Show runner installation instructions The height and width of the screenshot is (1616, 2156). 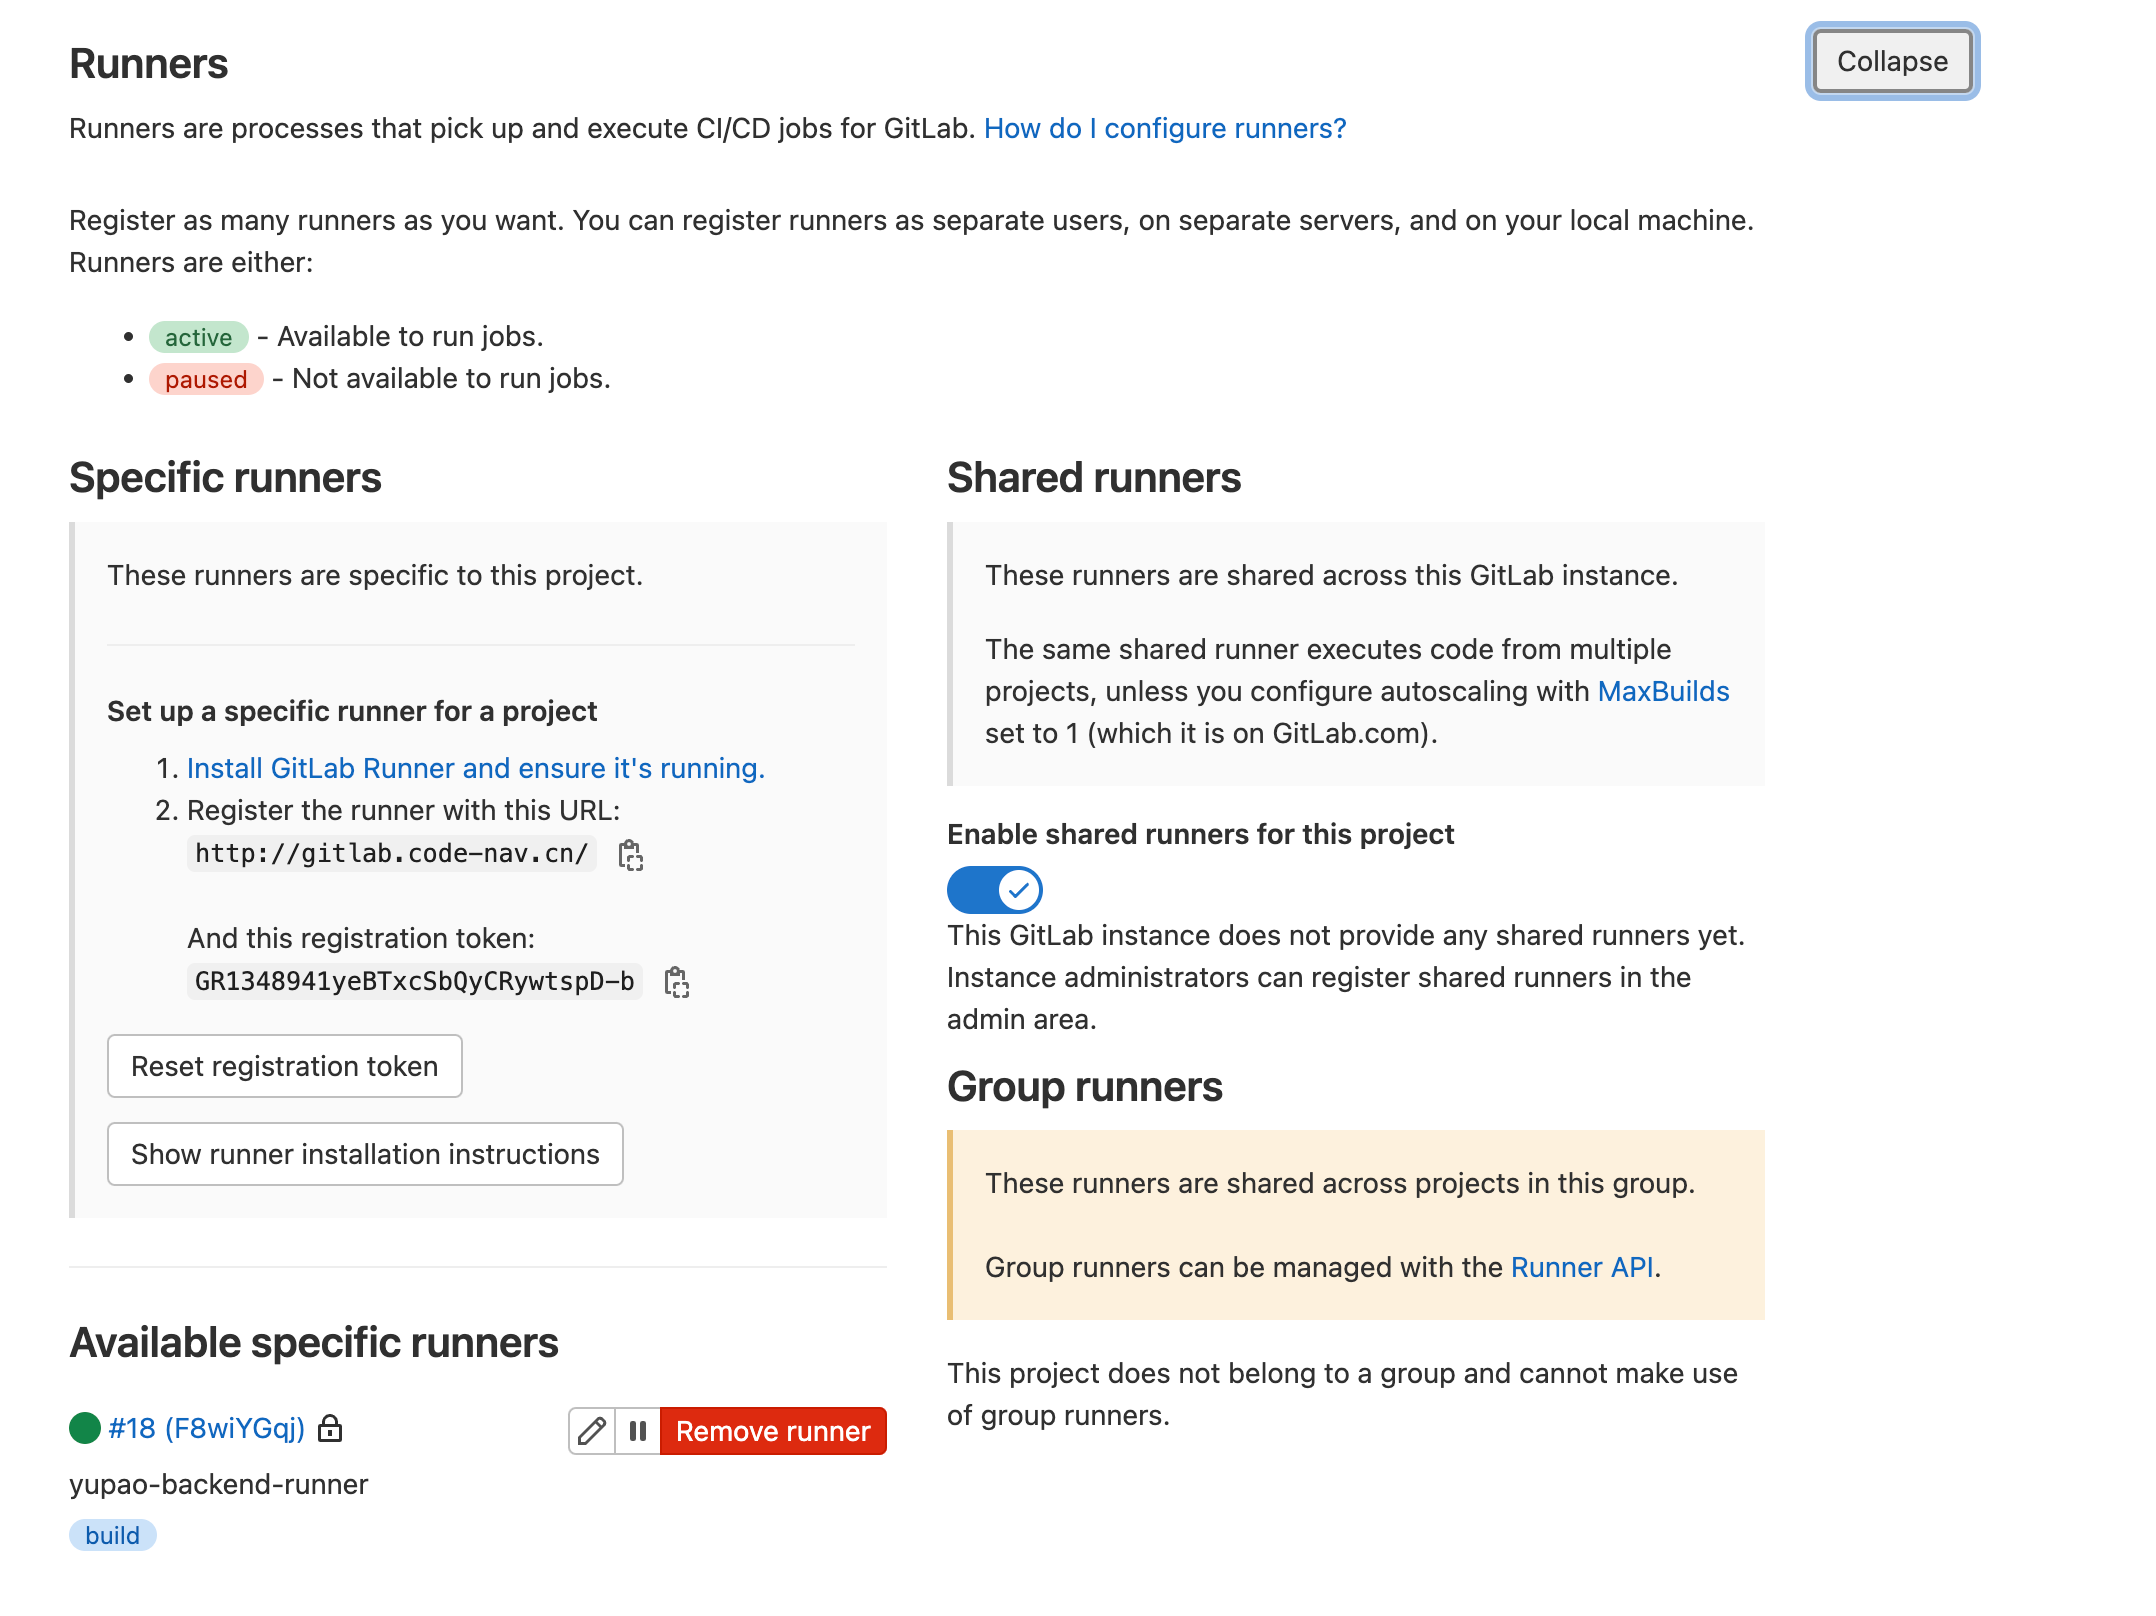pos(365,1154)
